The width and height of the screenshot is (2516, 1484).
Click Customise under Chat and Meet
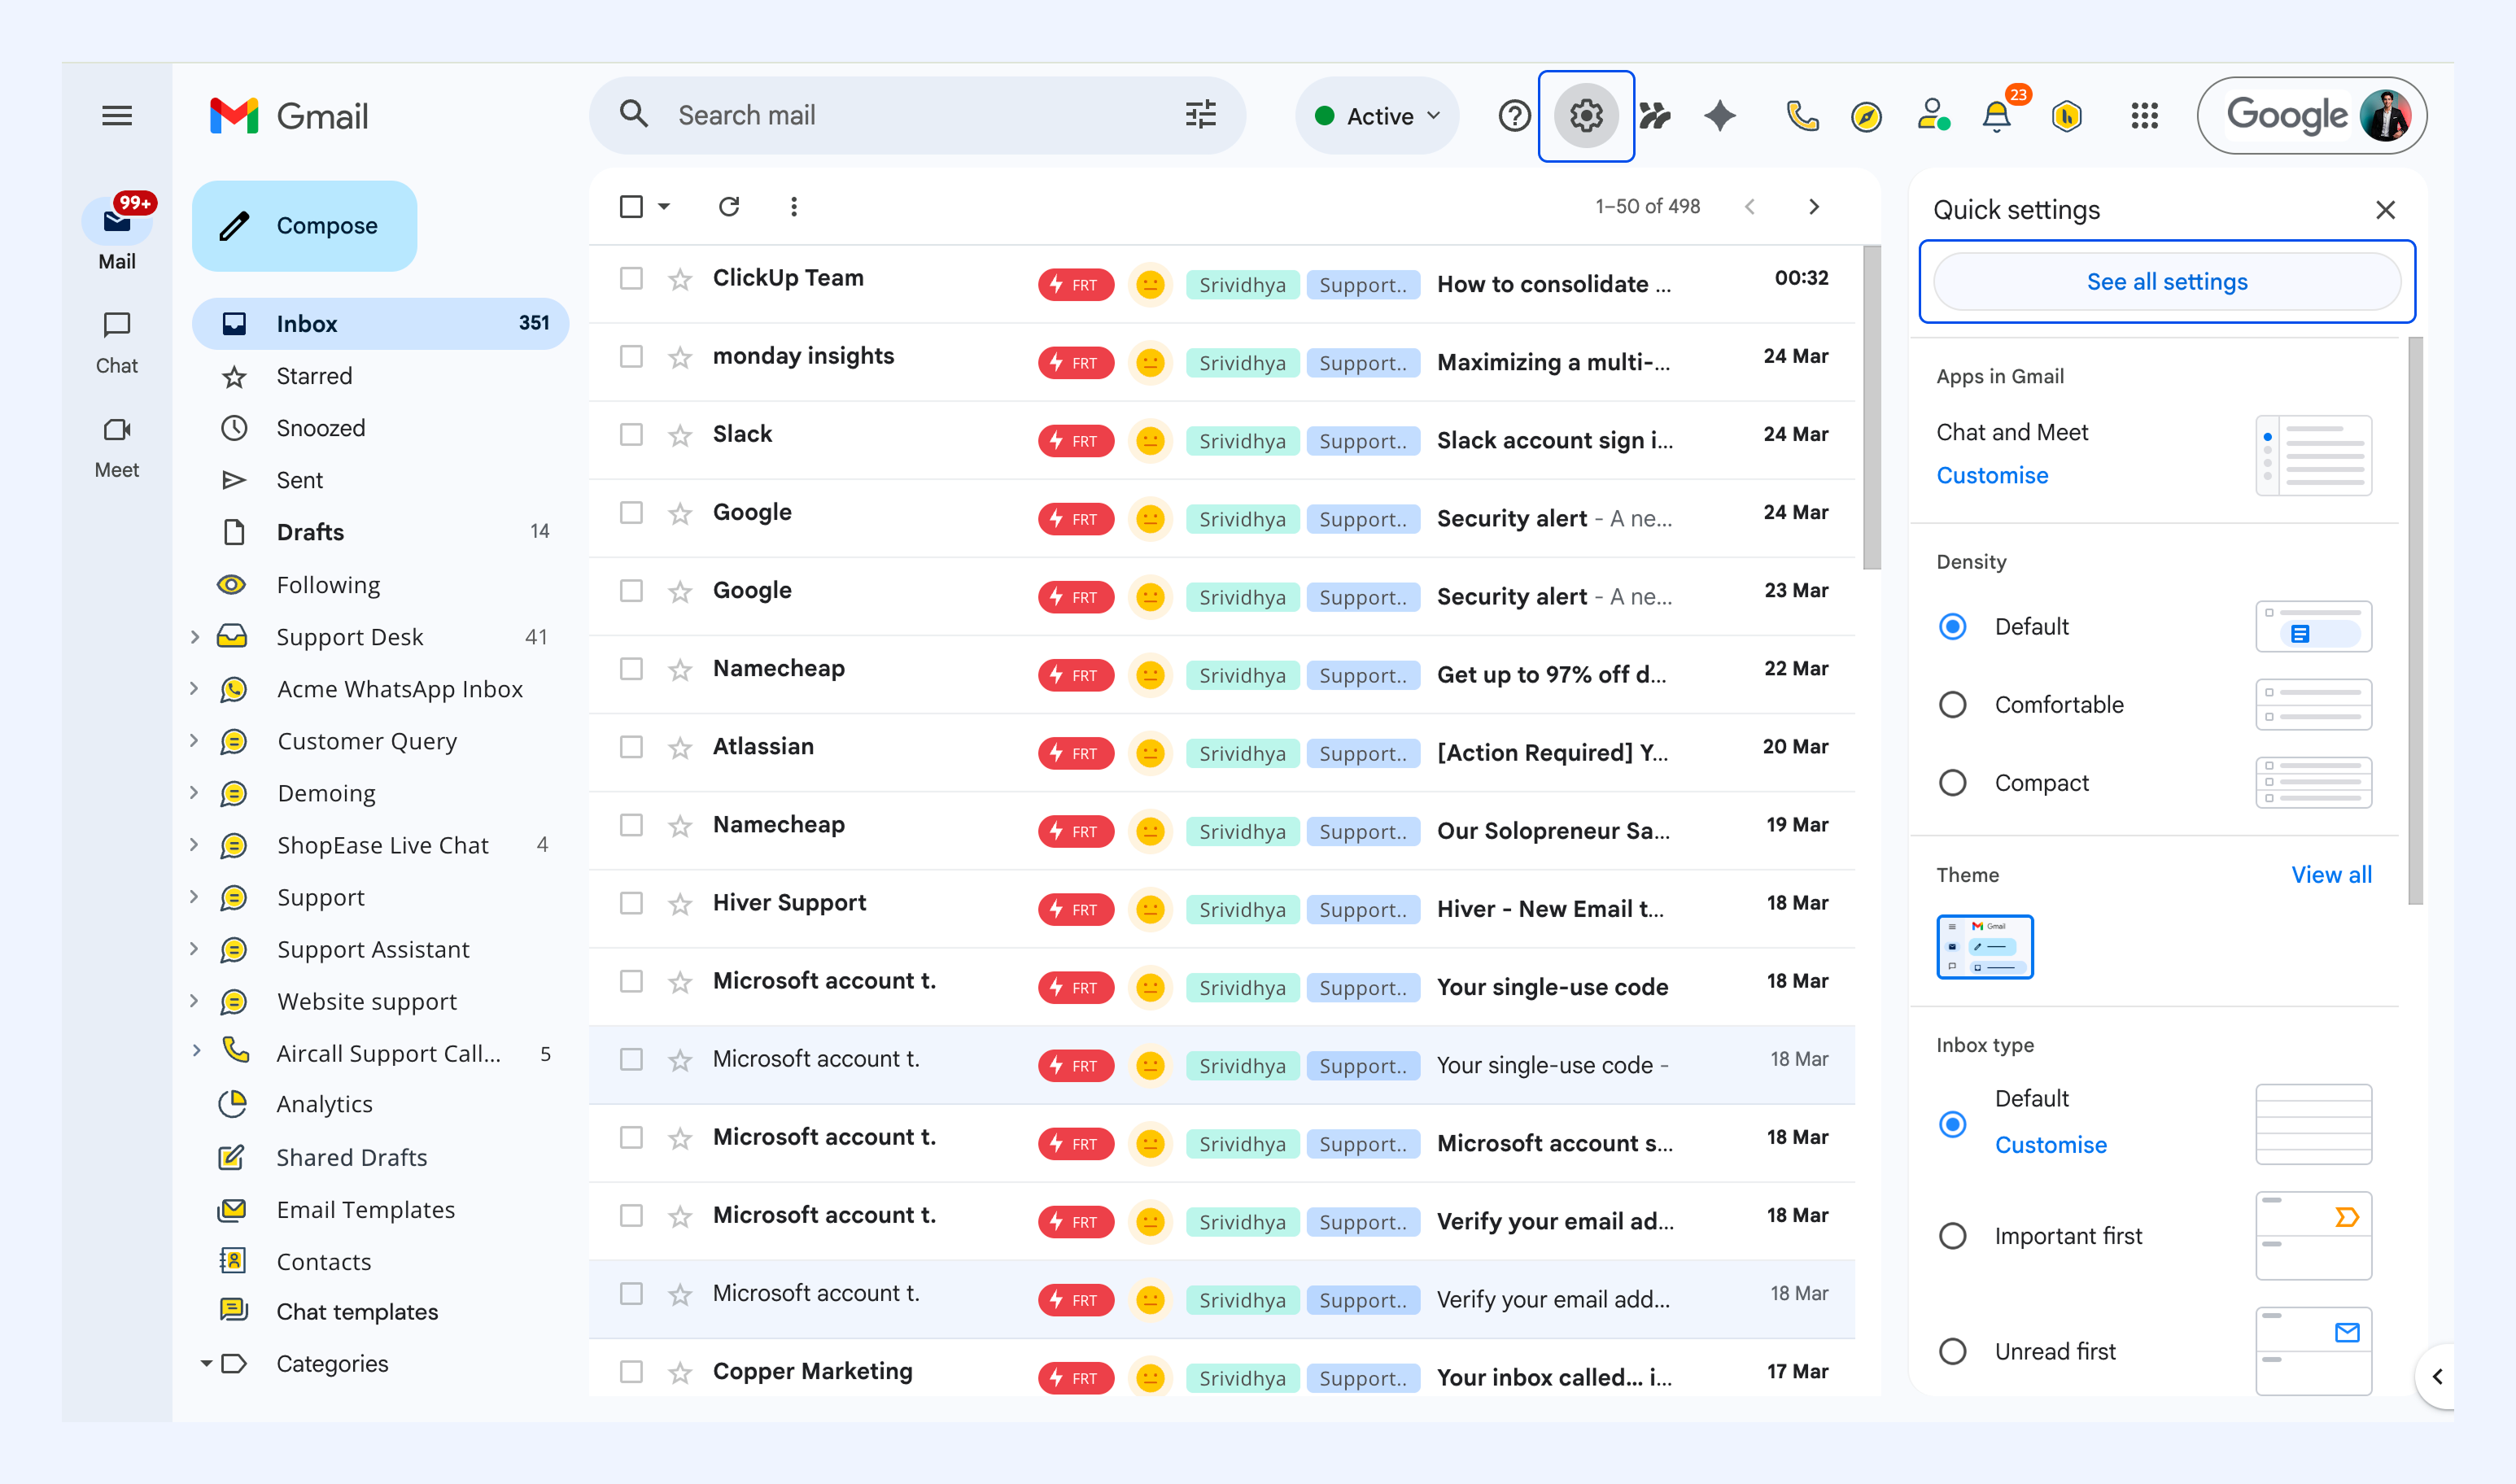pyautogui.click(x=1992, y=476)
